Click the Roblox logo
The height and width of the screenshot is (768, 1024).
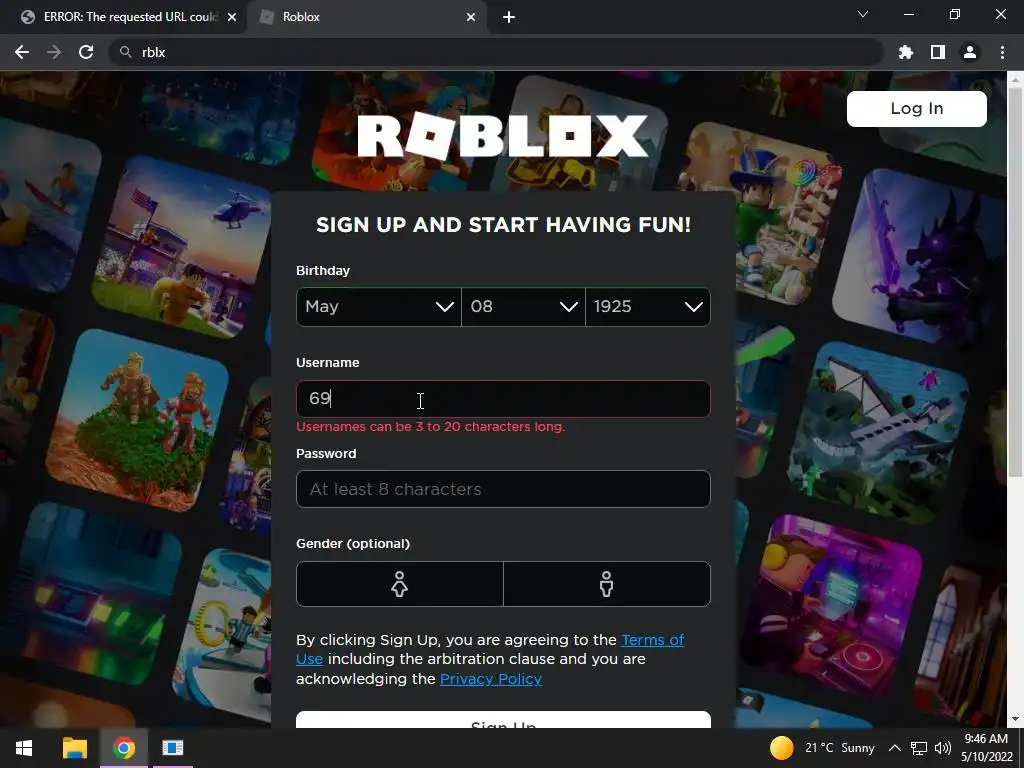[503, 136]
